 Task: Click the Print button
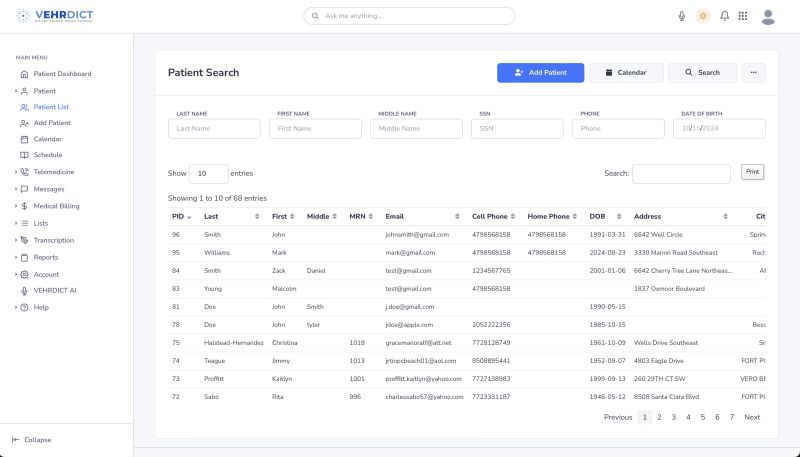753,172
